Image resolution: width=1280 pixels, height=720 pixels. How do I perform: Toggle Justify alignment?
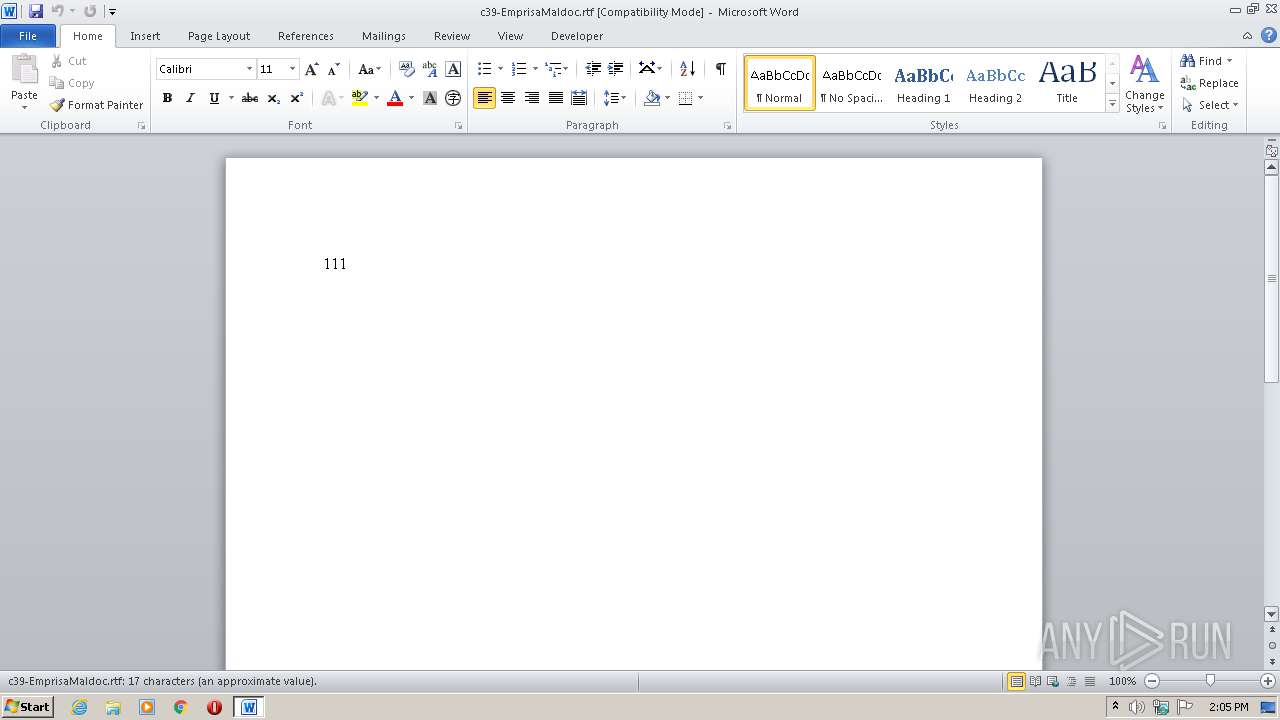(x=556, y=98)
